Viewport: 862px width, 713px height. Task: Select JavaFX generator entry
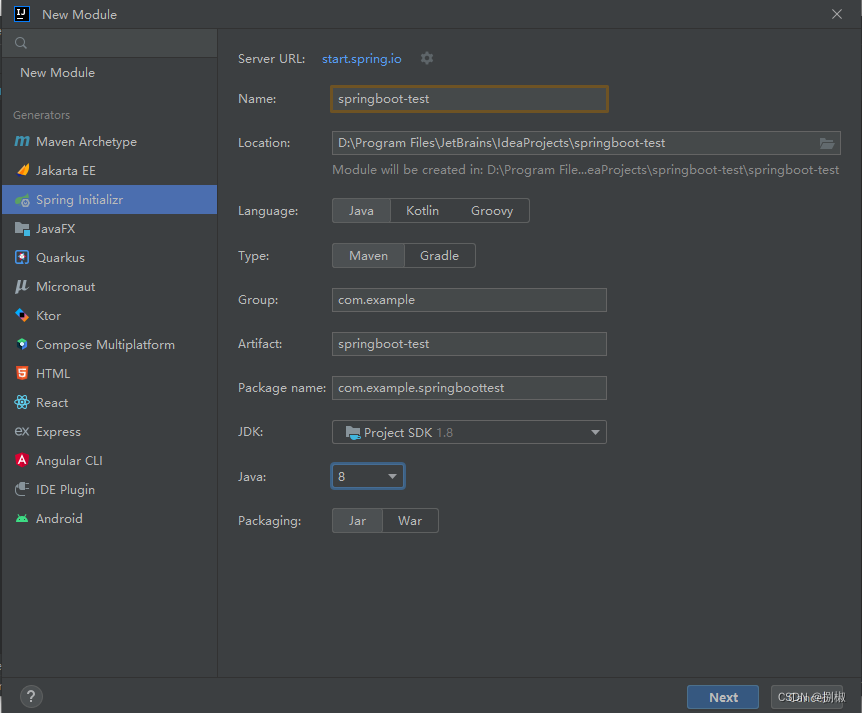point(109,229)
